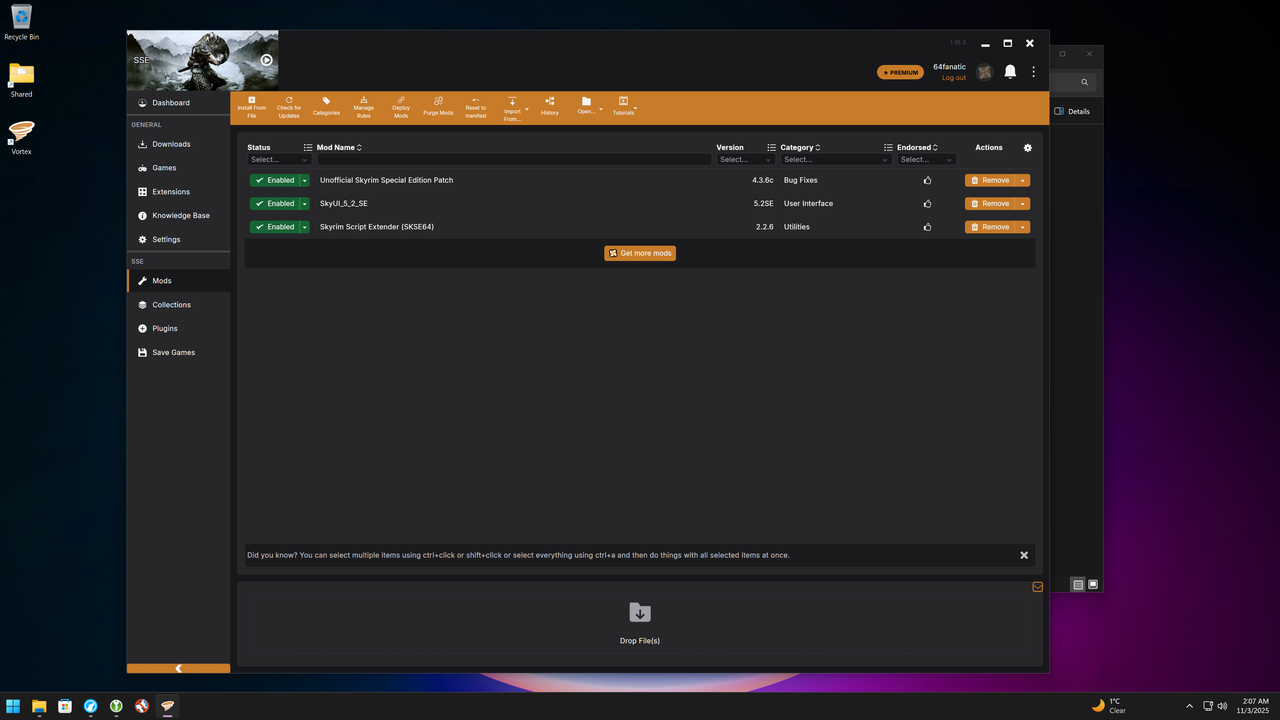Toggle Enabled status for Skyrim Script Extender
Screen dimensions: 1280x720
[274, 227]
